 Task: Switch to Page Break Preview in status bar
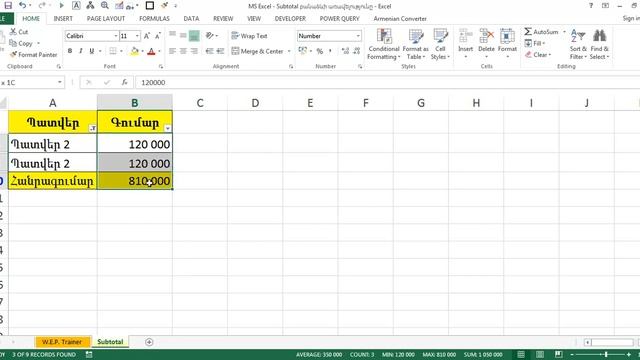[x=558, y=355]
